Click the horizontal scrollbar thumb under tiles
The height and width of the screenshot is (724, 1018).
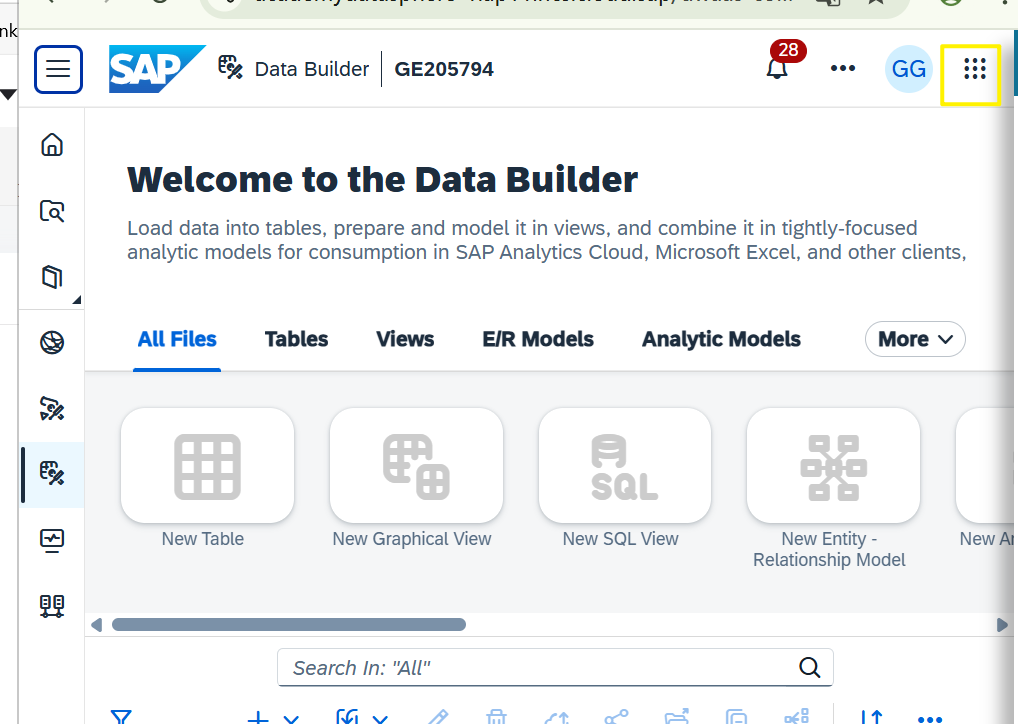pos(289,625)
